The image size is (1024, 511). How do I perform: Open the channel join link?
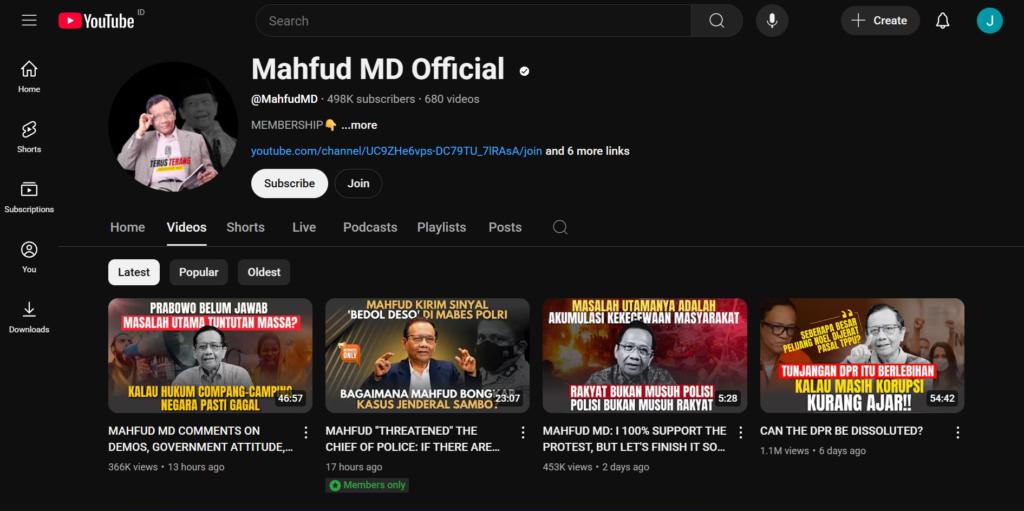click(396, 152)
